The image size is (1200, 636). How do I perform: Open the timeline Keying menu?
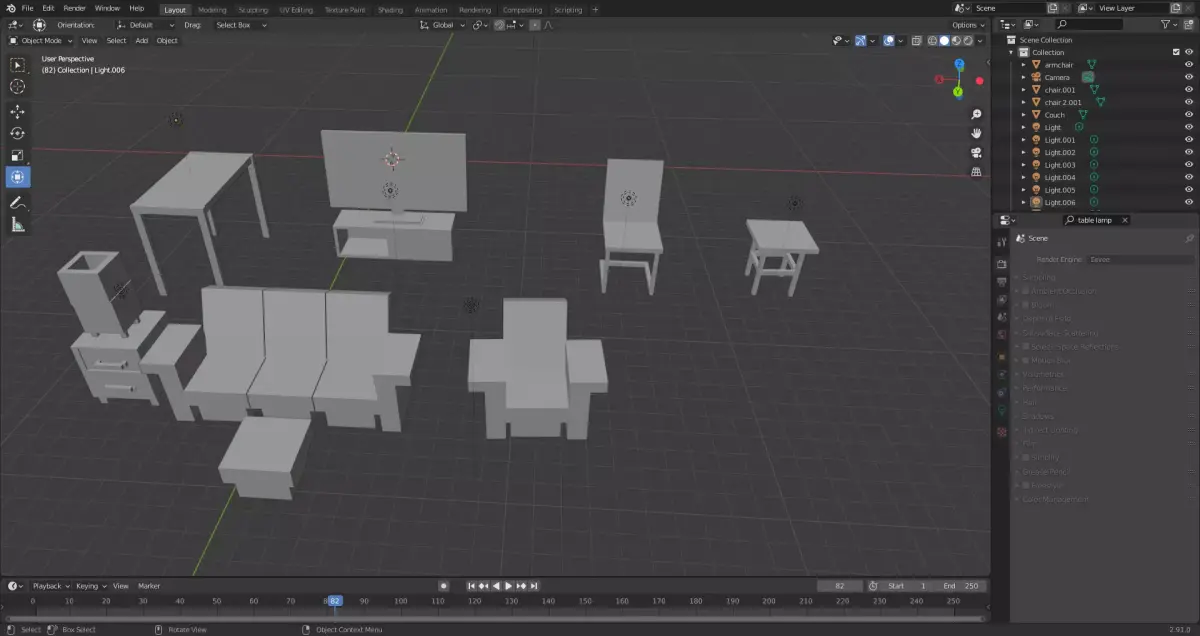pos(89,586)
